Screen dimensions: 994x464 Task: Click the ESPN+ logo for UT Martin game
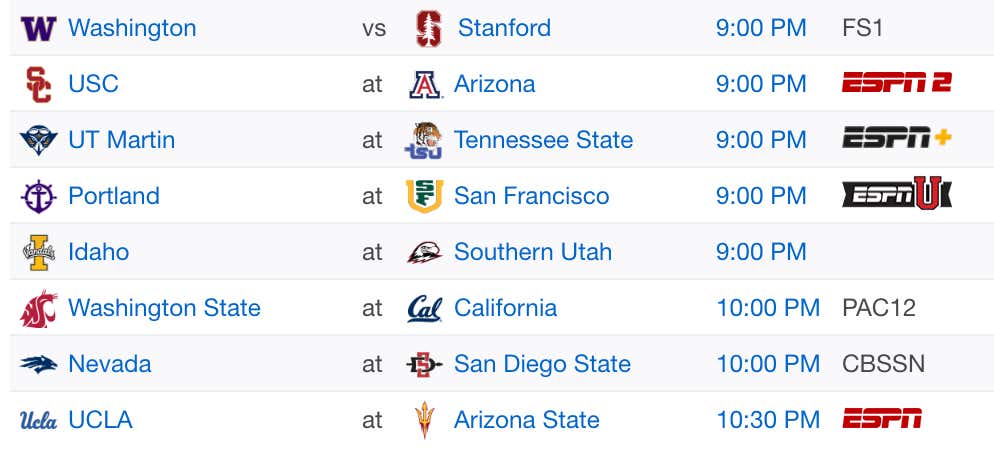coord(897,138)
